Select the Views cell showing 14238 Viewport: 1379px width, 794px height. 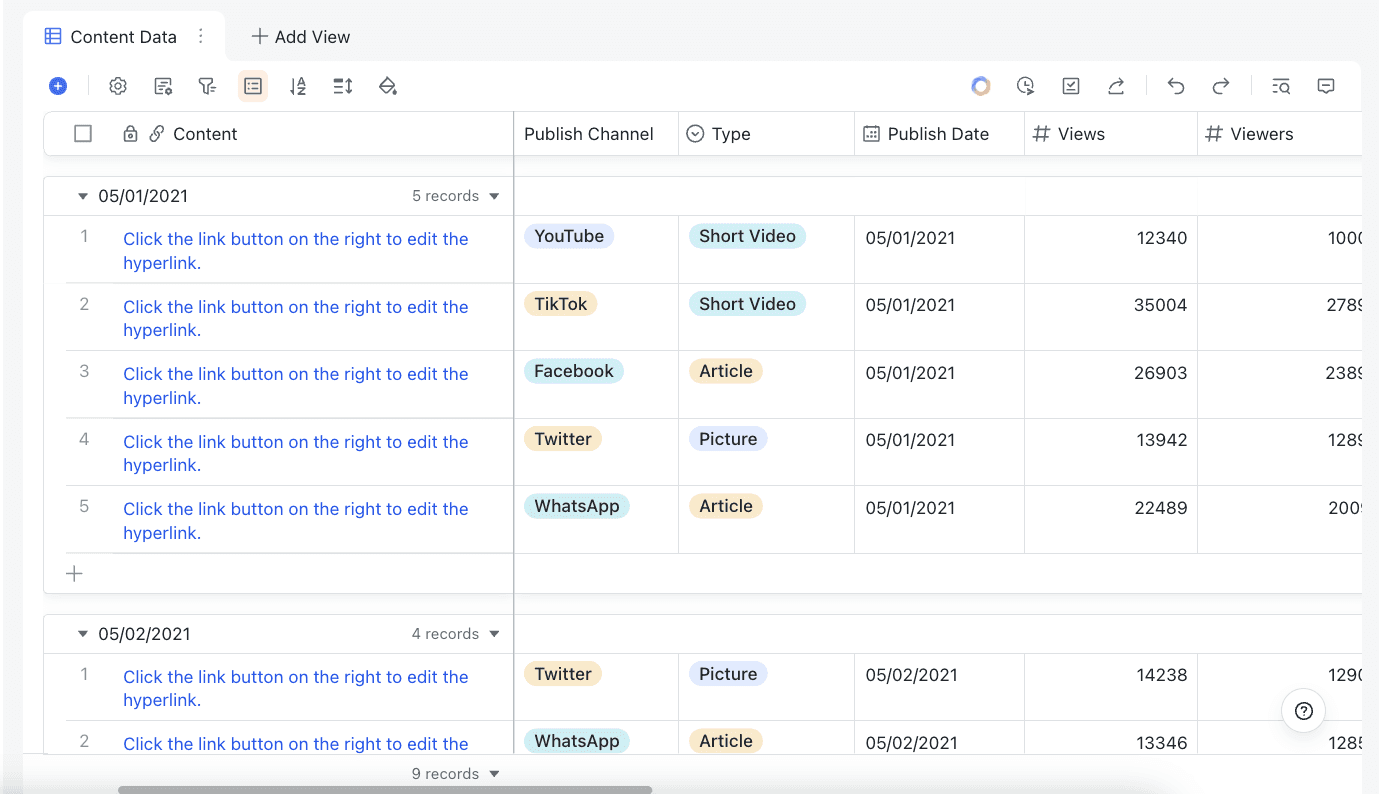coord(1111,687)
